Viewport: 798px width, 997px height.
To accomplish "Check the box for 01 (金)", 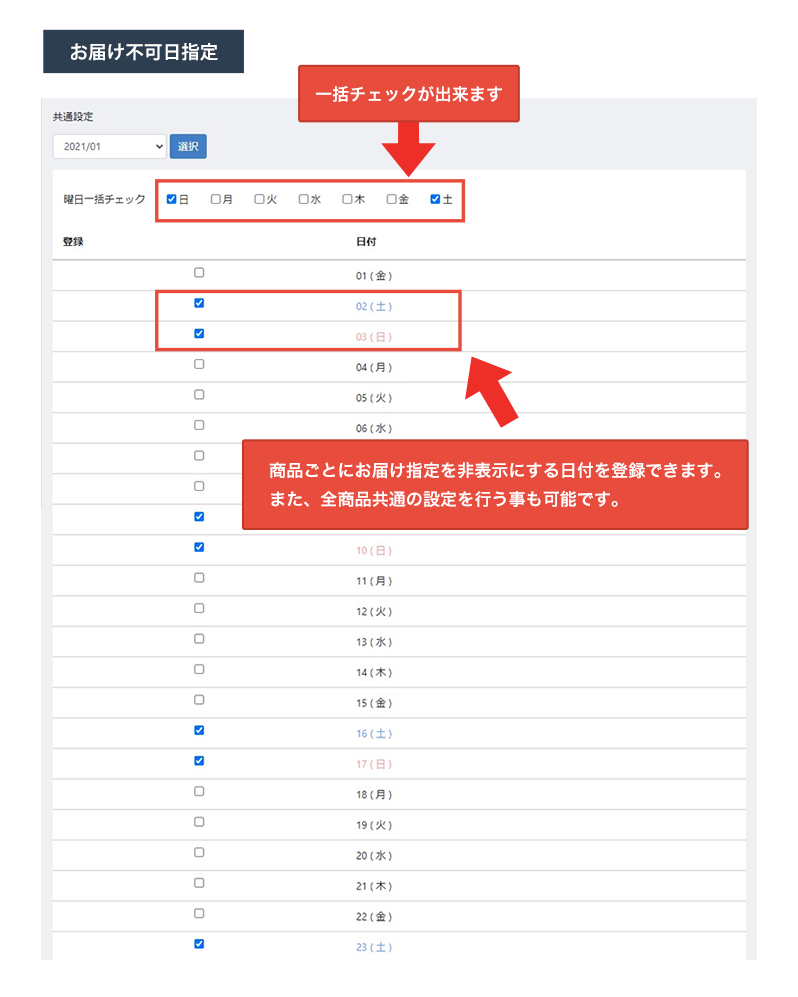I will (199, 272).
